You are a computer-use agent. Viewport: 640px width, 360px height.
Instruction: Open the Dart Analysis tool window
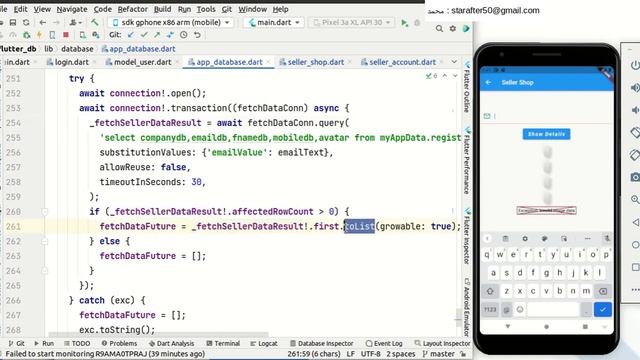[171, 344]
